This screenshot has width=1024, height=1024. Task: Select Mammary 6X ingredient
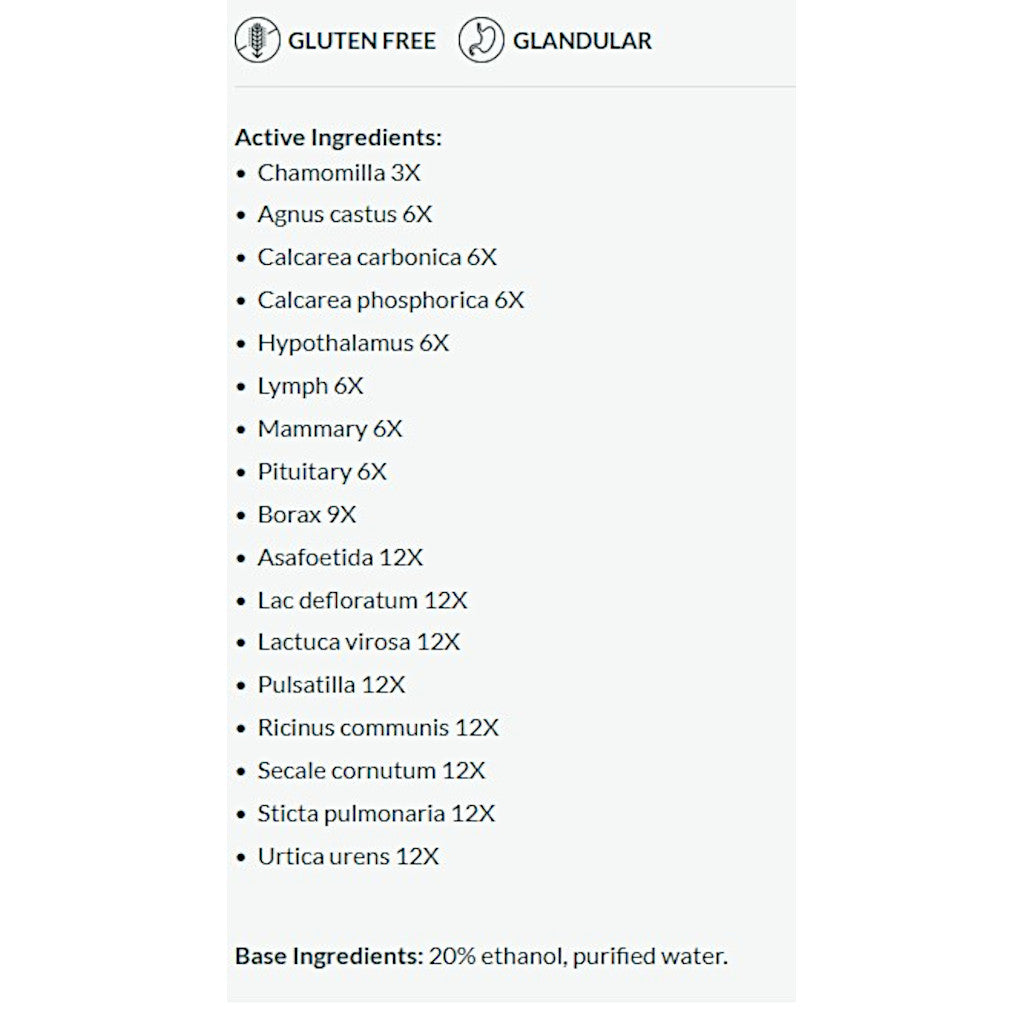click(x=330, y=430)
